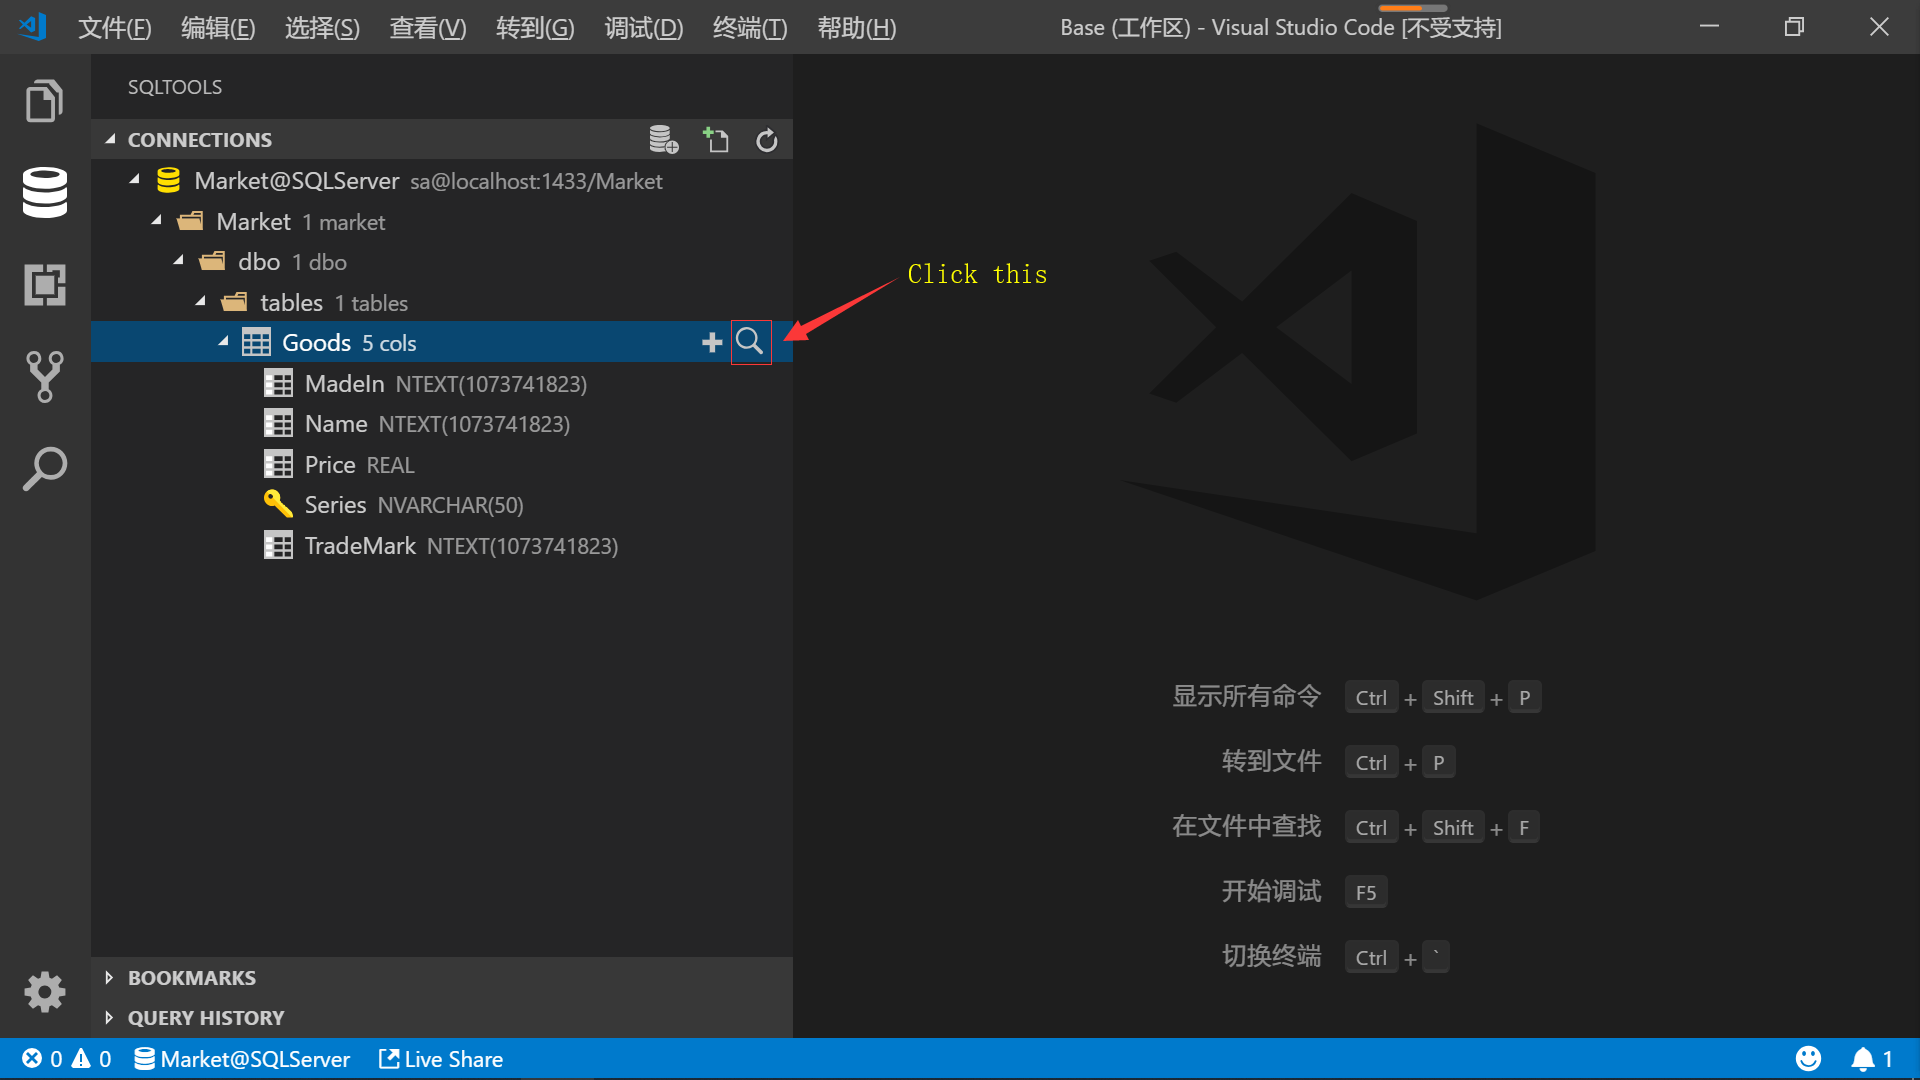The image size is (1920, 1080).
Task: Click sa@localhost:1433/Market connection text
Action: coord(536,182)
